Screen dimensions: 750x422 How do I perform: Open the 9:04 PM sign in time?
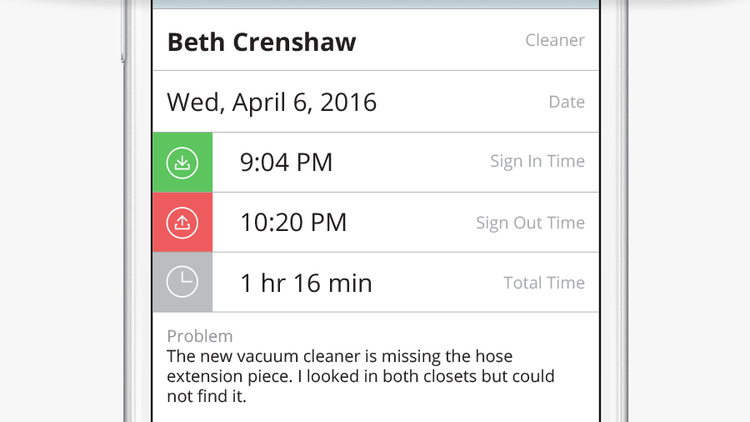286,162
